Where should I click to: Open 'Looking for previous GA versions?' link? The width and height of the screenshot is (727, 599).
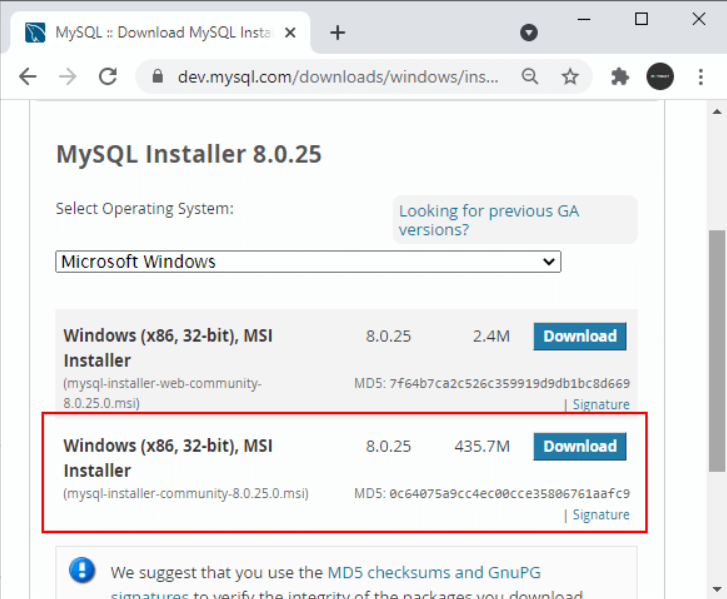point(489,220)
